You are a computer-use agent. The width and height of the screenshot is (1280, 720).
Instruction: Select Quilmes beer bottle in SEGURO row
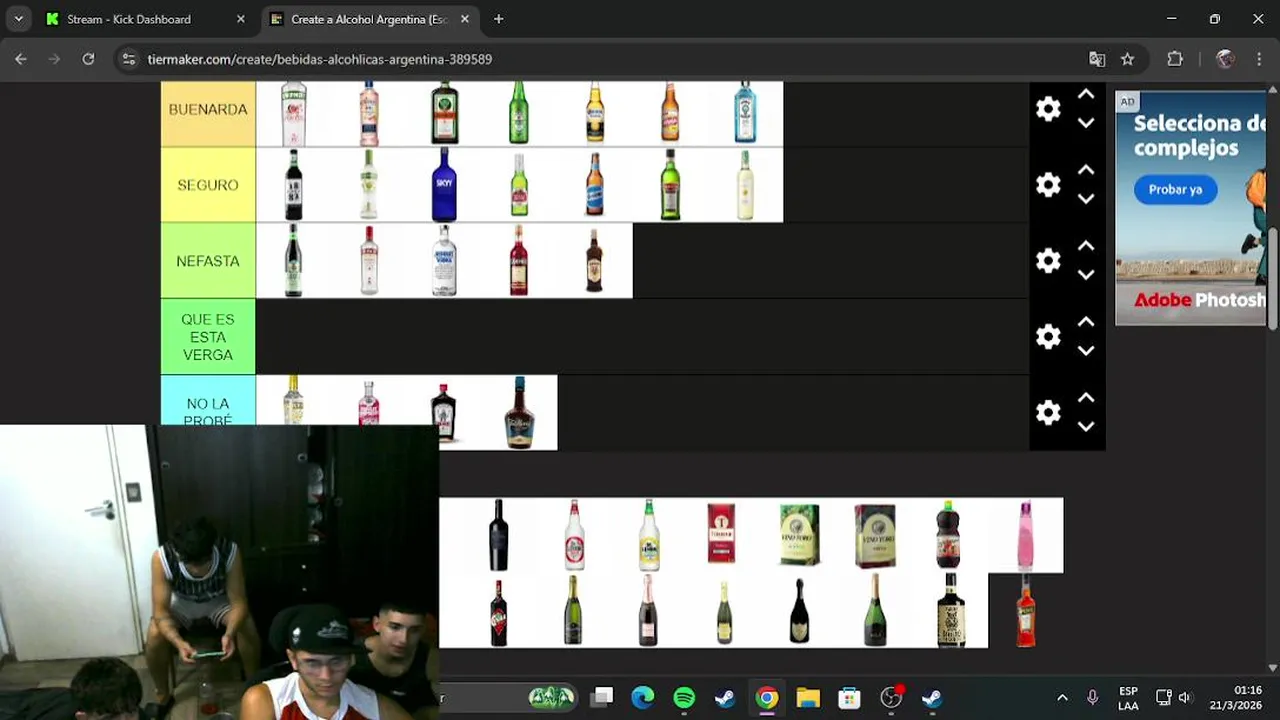[594, 185]
